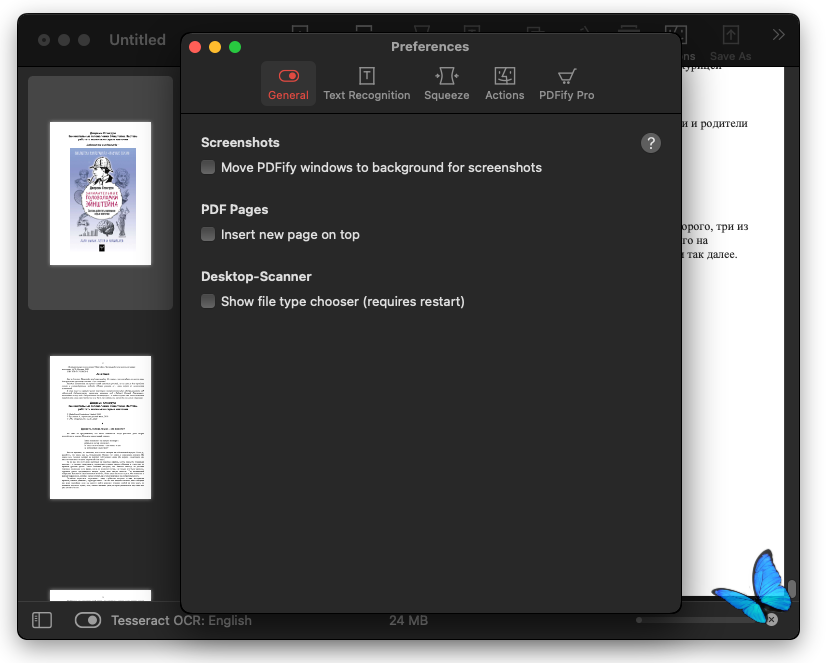Enable Move PDFify windows to background checkbox
The image size is (826, 663).
[208, 167]
